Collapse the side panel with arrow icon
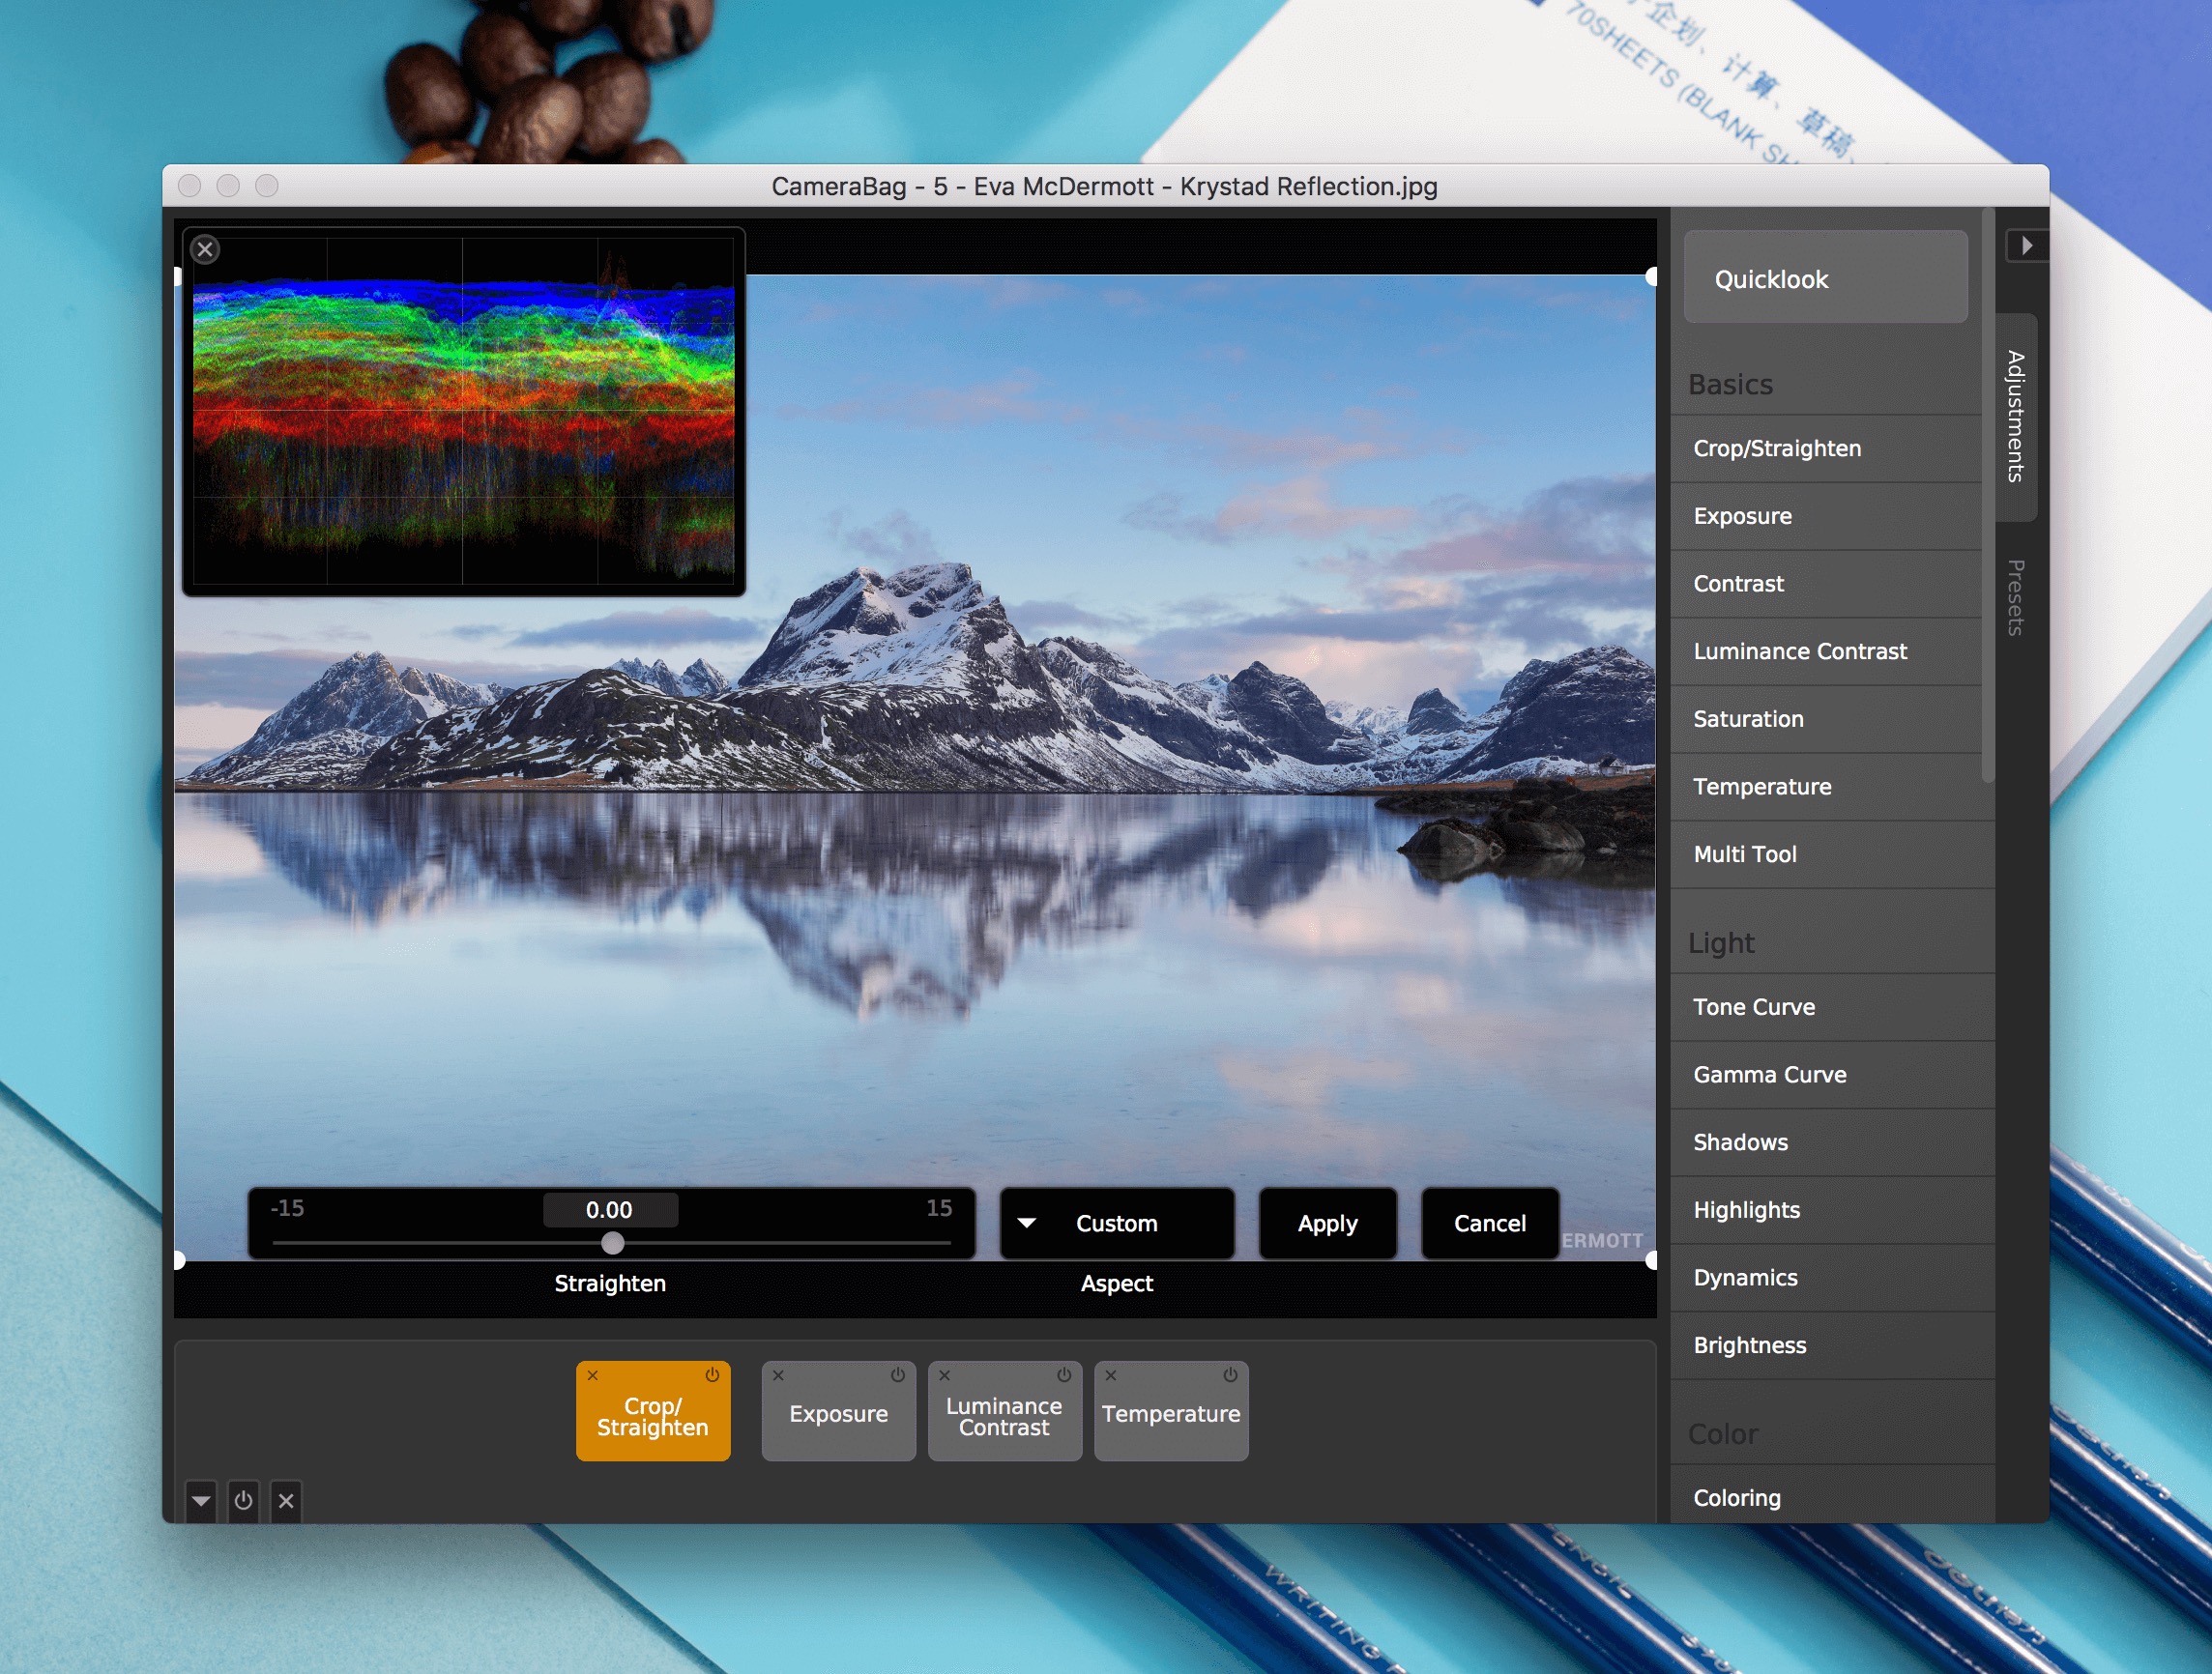The height and width of the screenshot is (1674, 2212). [2026, 245]
